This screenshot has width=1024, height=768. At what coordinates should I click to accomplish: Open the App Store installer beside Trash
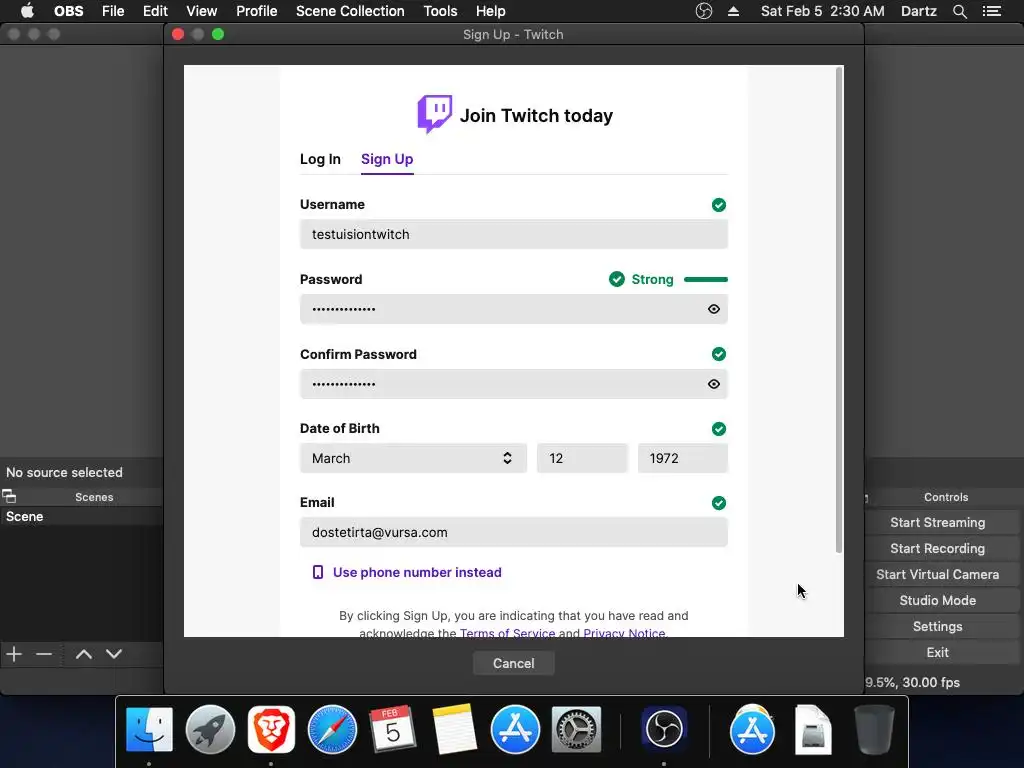click(x=752, y=729)
